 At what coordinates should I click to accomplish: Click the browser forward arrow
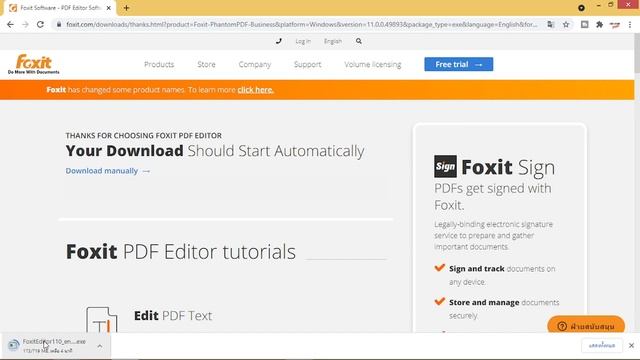point(25,24)
